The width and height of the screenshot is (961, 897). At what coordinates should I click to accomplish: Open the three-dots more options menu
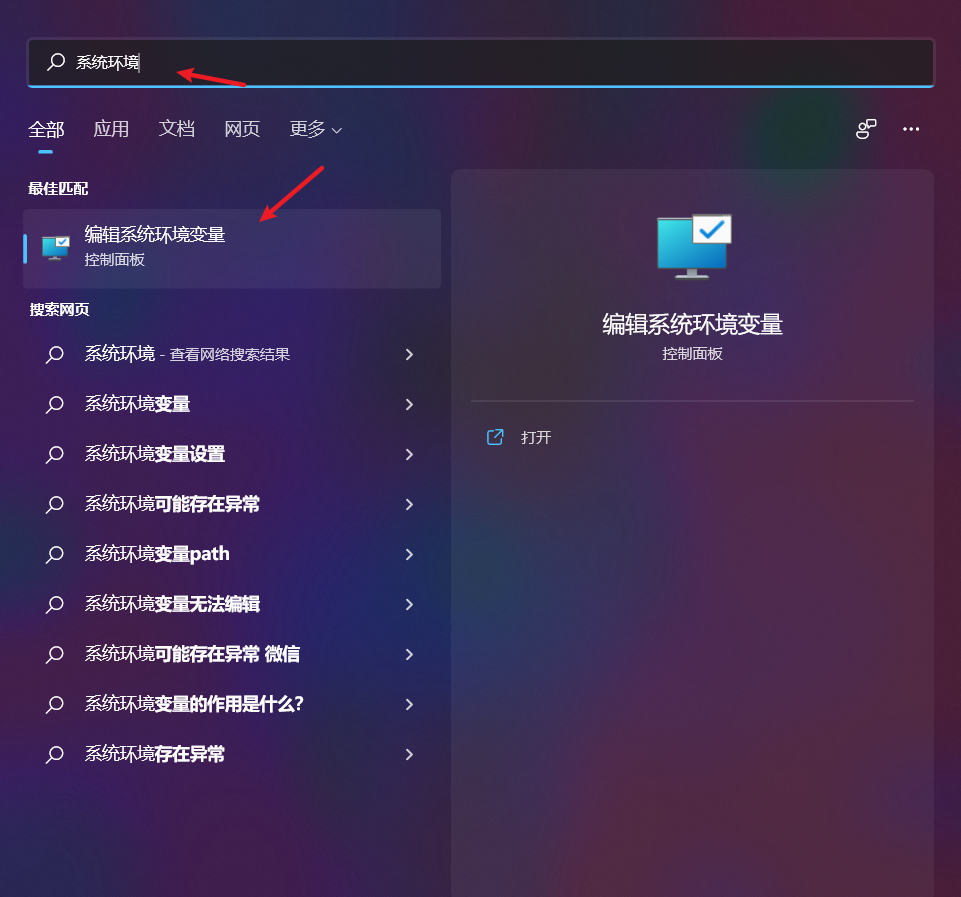click(911, 129)
